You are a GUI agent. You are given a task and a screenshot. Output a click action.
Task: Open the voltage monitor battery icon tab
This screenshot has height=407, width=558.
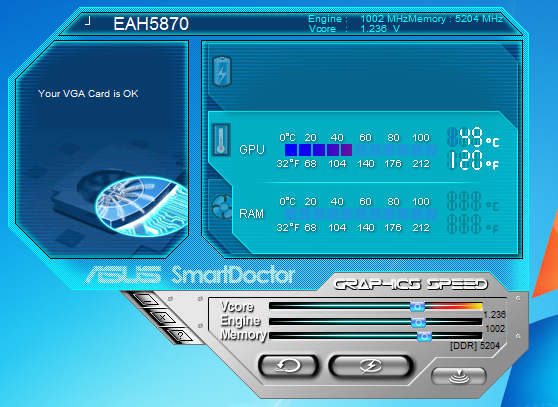click(x=222, y=71)
